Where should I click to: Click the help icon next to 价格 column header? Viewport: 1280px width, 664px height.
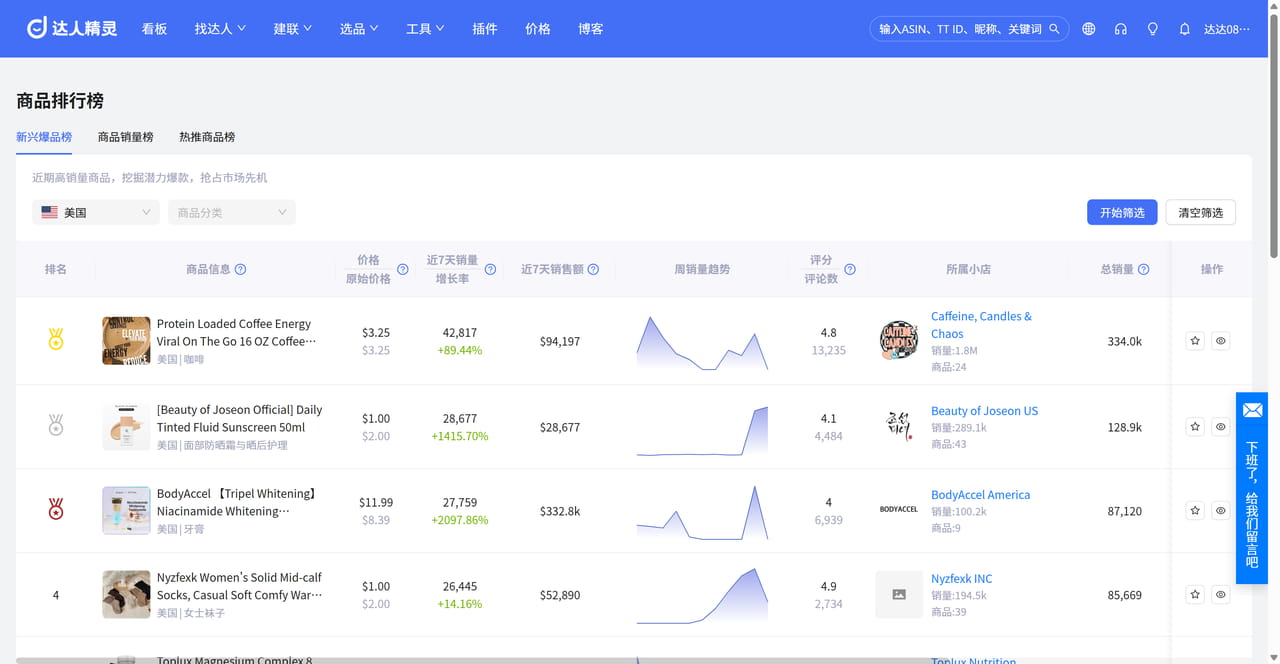click(x=402, y=269)
